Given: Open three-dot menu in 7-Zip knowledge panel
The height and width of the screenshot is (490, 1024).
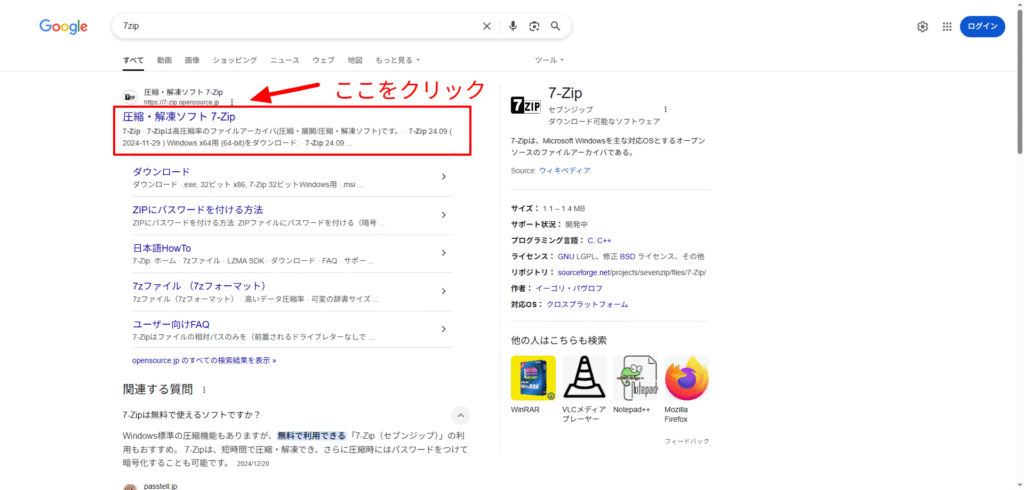Looking at the screenshot, I should [665, 109].
